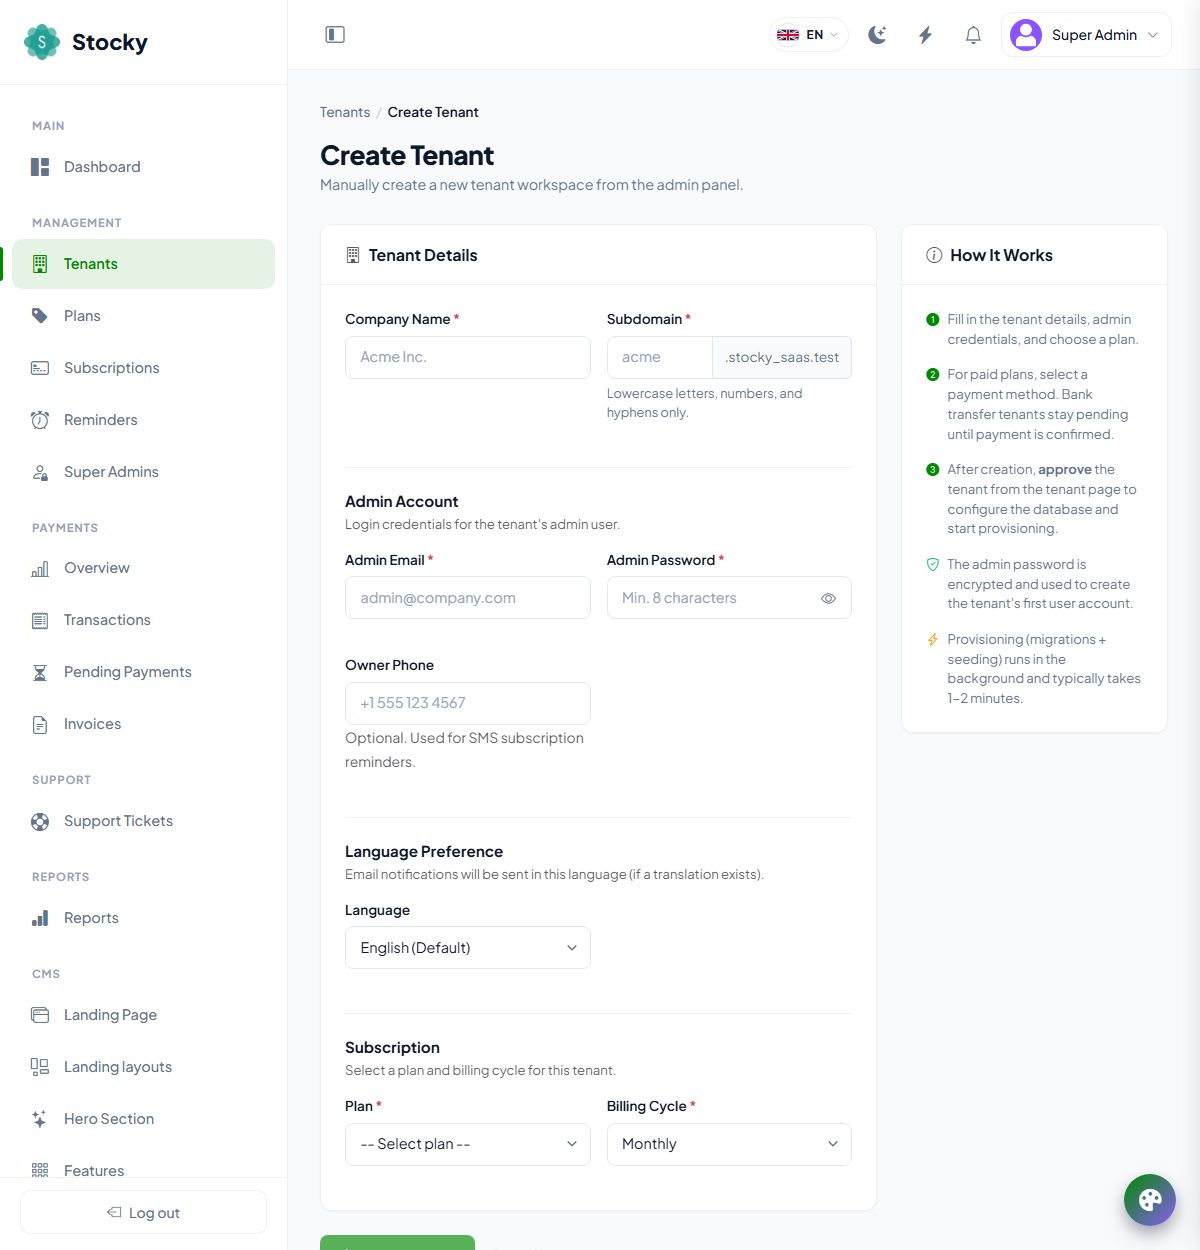Click the Tenant Details building icon
The width and height of the screenshot is (1200, 1250).
[352, 255]
